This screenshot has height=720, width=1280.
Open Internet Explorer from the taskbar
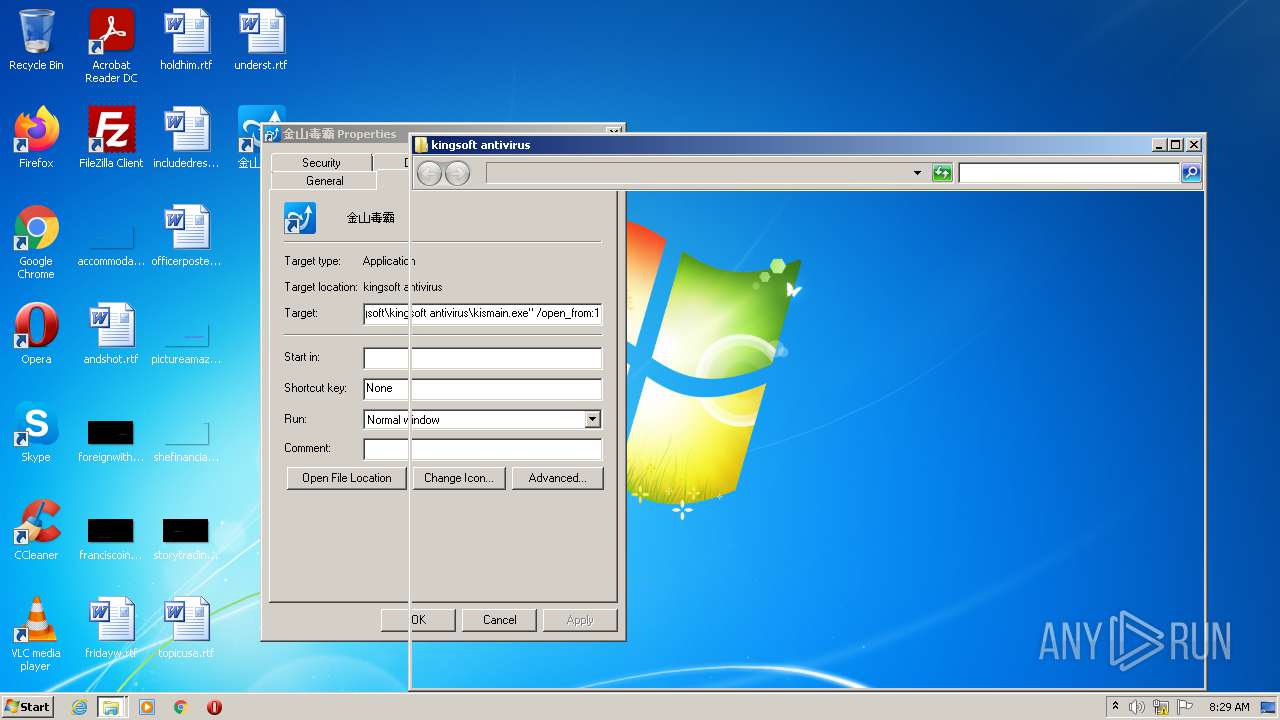tap(79, 707)
